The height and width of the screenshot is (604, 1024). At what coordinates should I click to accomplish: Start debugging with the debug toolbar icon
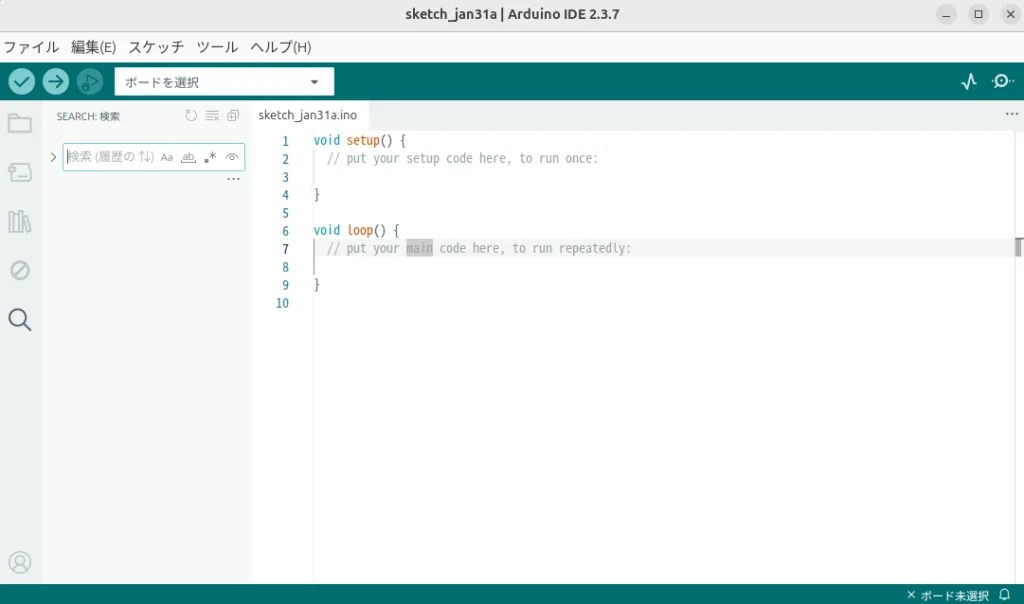click(89, 82)
